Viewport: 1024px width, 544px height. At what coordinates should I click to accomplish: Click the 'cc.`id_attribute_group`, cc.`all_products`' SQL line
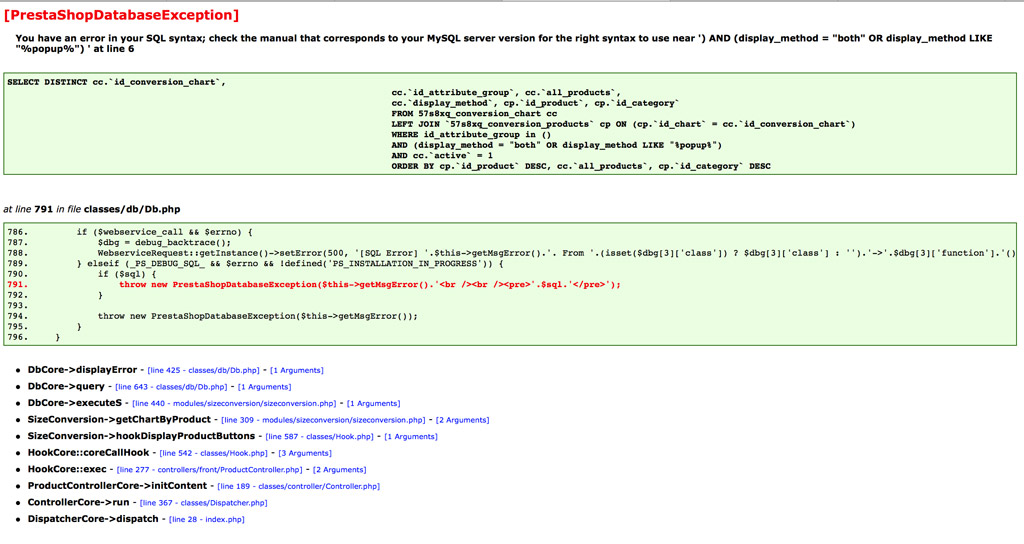(505, 93)
